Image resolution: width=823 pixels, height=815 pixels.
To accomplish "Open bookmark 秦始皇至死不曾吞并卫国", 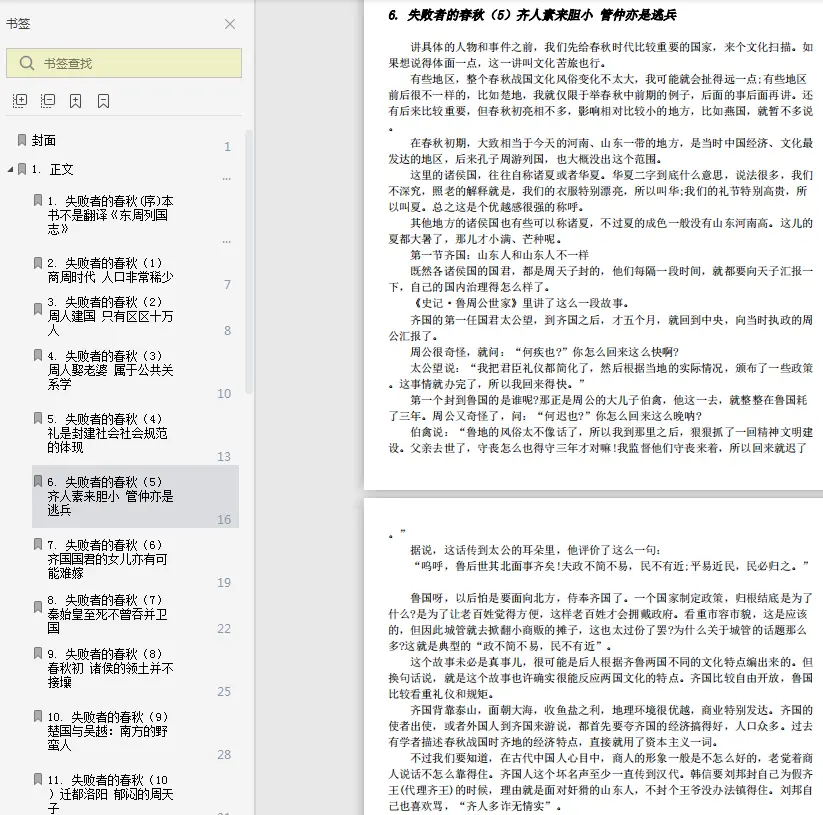I will tap(108, 614).
